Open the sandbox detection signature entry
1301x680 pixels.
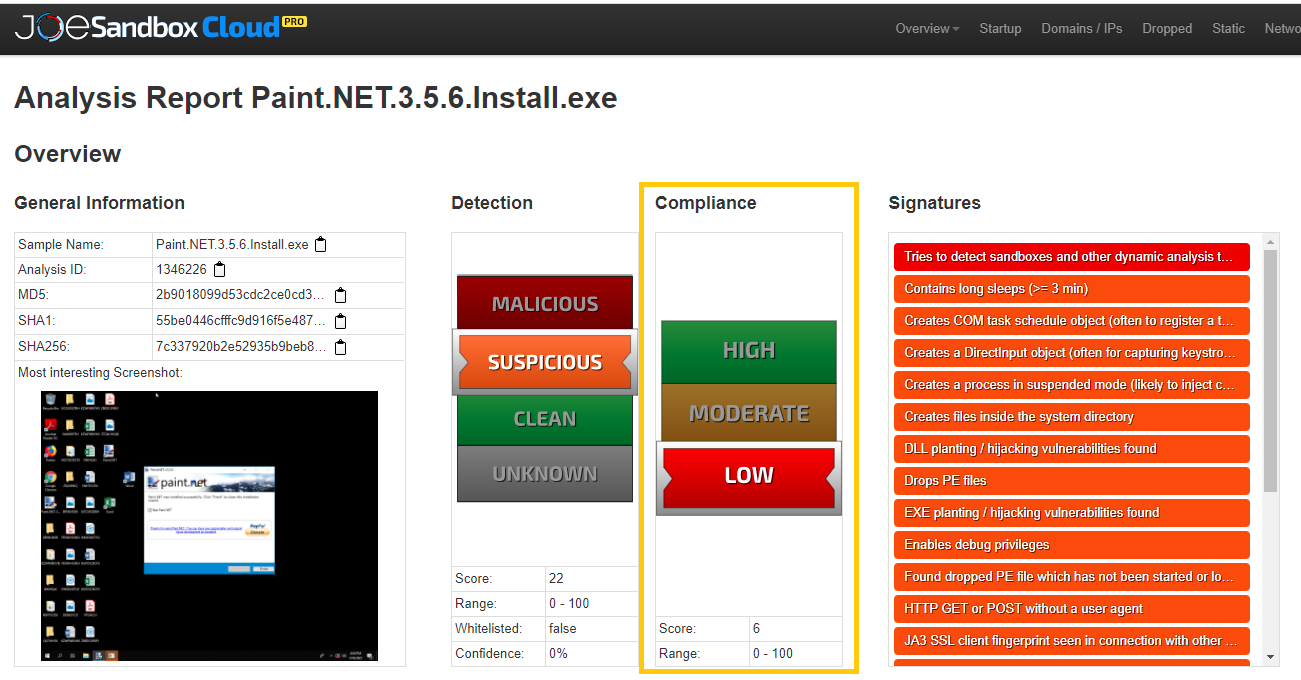click(1070, 257)
